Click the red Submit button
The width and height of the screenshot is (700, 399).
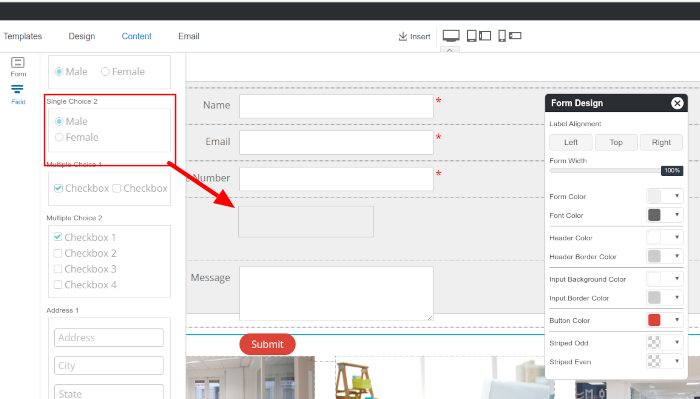[267, 344]
